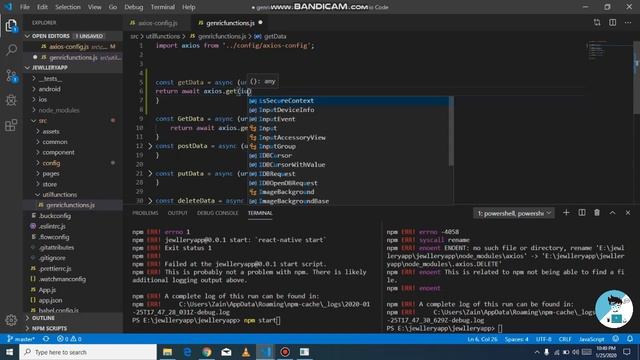Viewport: 640px width, 360px height.
Task: Select terminal from powershell dropdown
Action: tap(514, 213)
